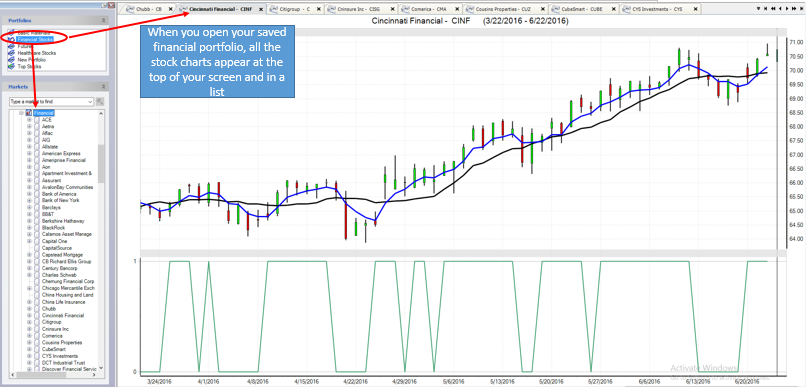This screenshot has width=806, height=387.
Task: Click the Markets tree scroll-right arrow
Action: click(94, 375)
